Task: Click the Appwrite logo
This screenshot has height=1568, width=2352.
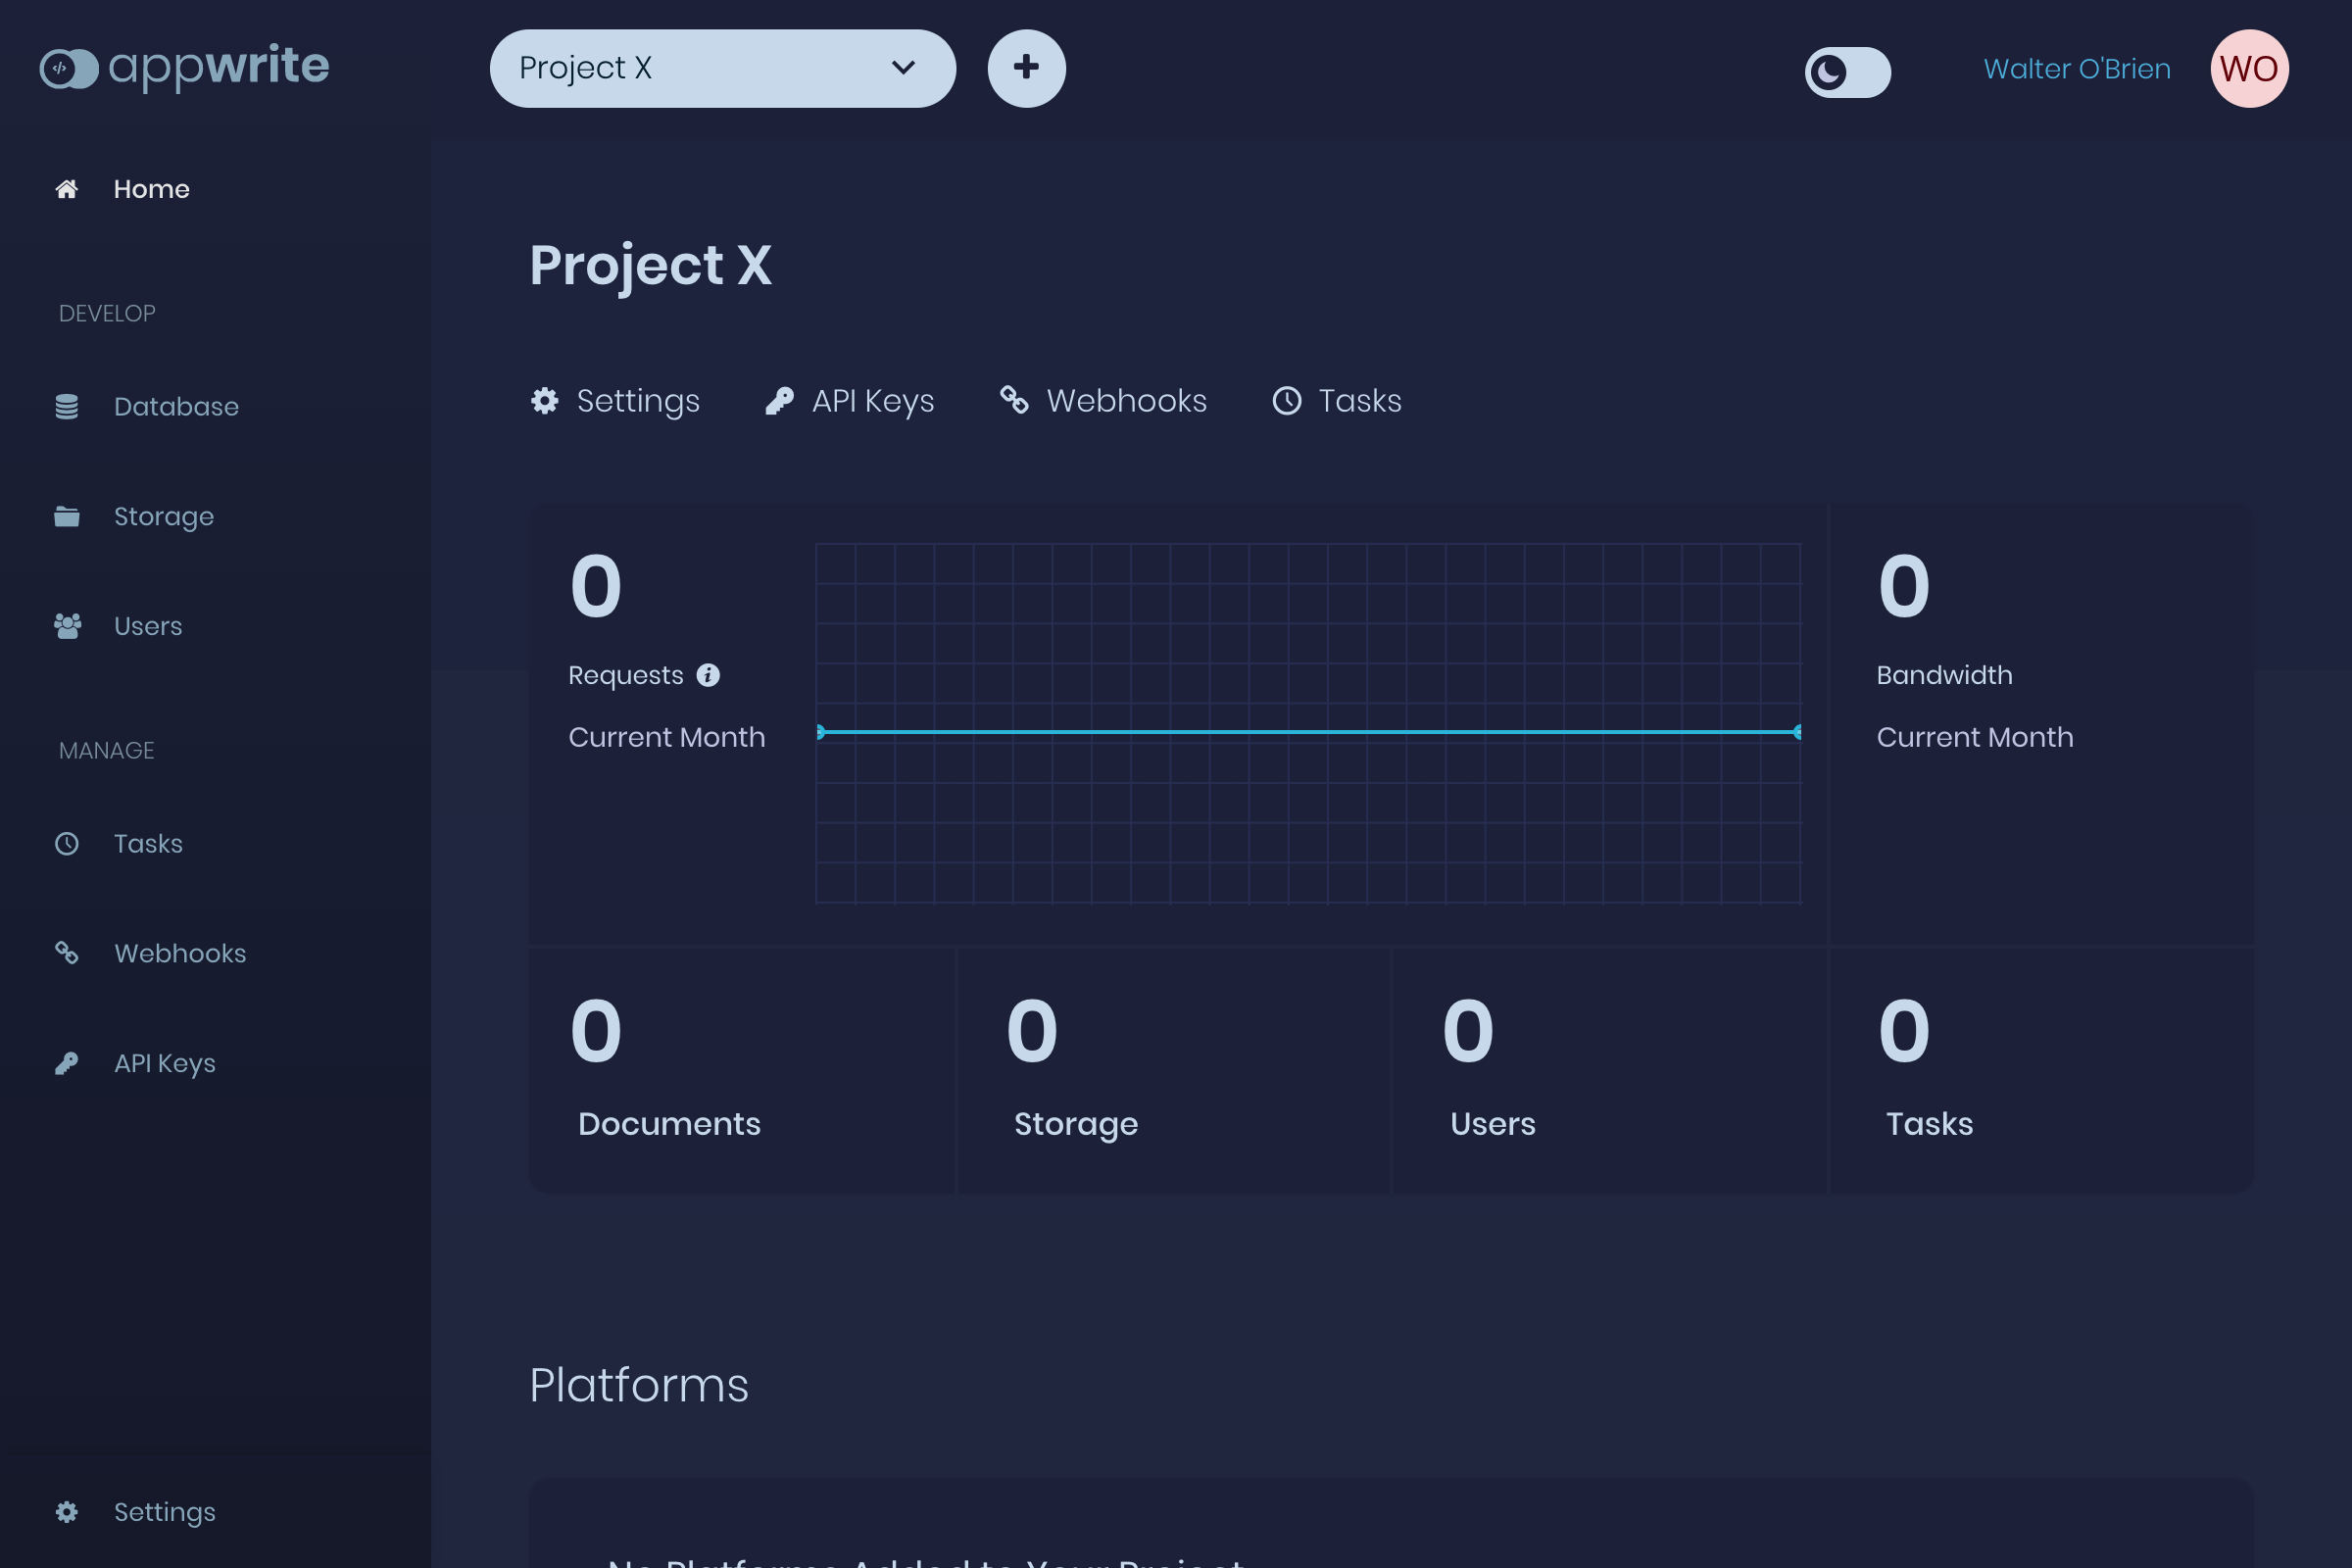Action: (x=184, y=67)
